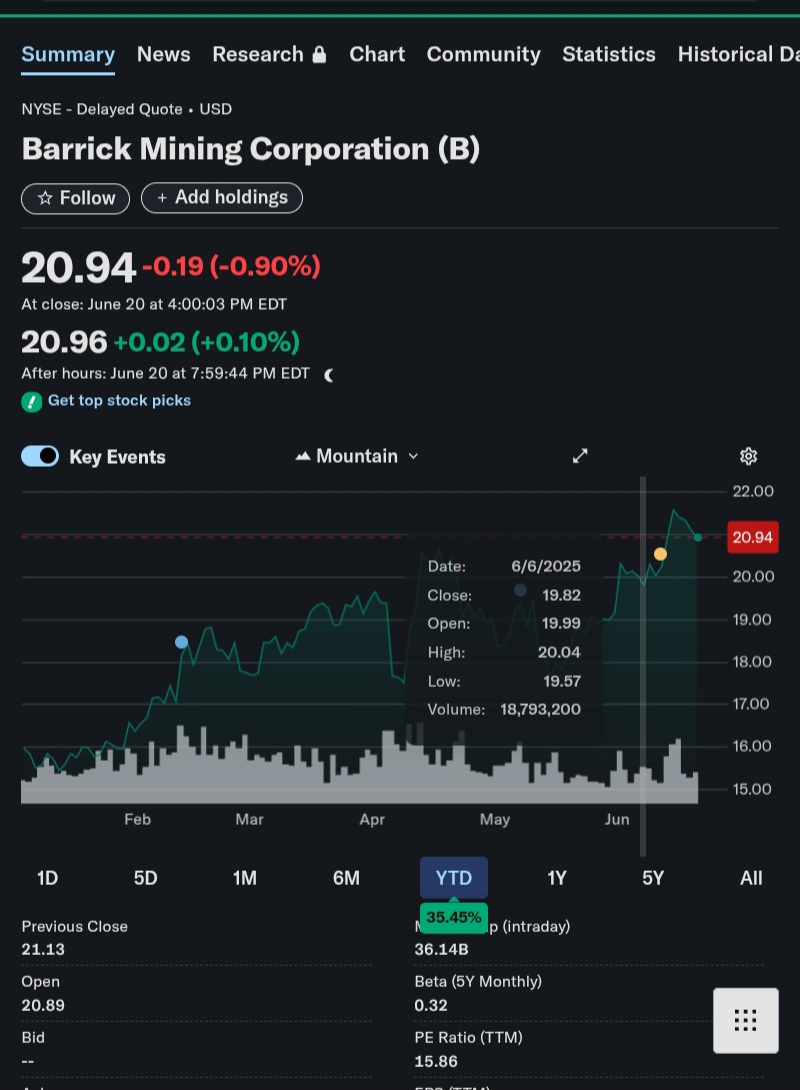
Task: Open the Historical Data tab
Action: click(738, 54)
